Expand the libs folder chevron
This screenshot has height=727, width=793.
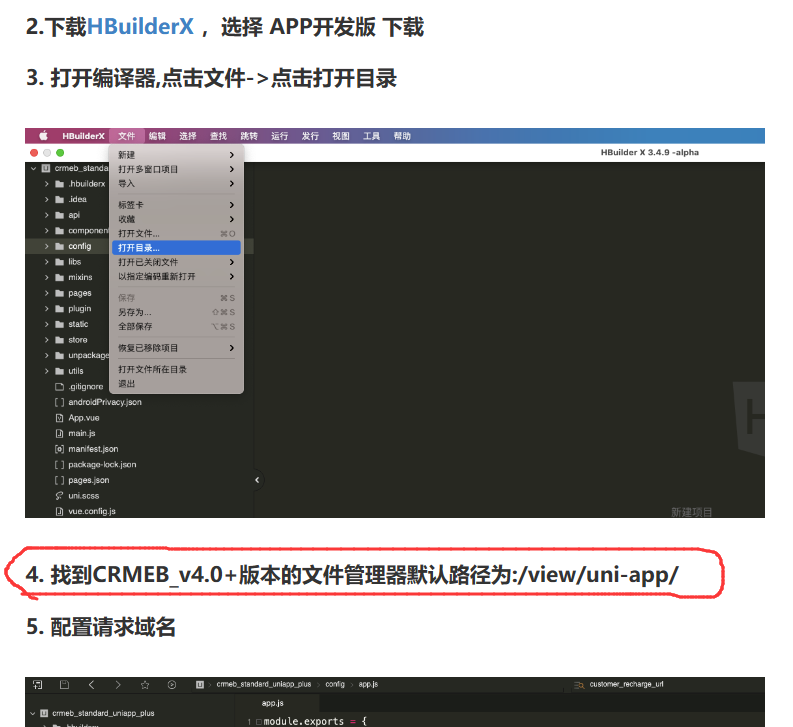[x=47, y=262]
